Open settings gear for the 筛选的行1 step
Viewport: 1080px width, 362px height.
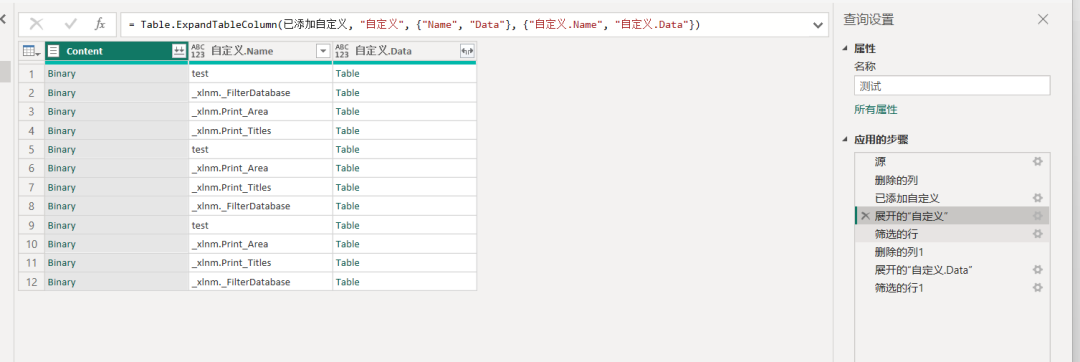1037,288
